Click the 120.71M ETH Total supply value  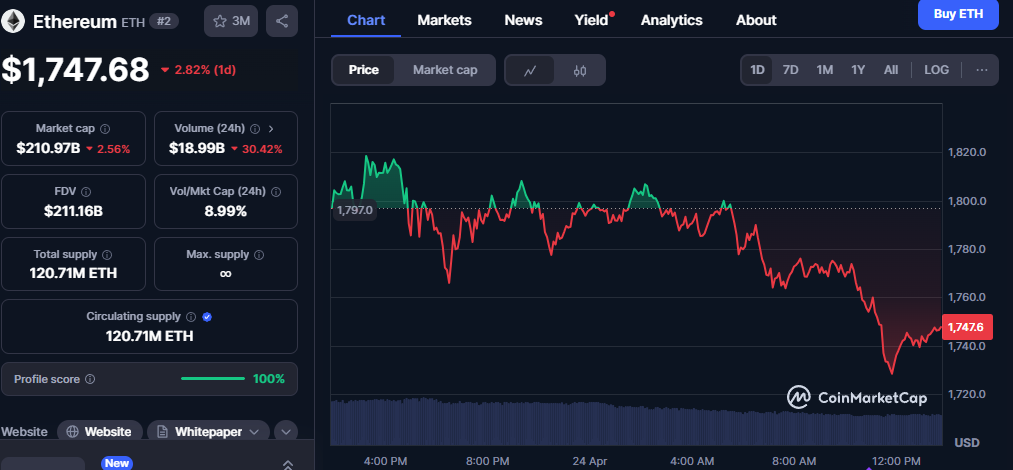[x=73, y=273]
